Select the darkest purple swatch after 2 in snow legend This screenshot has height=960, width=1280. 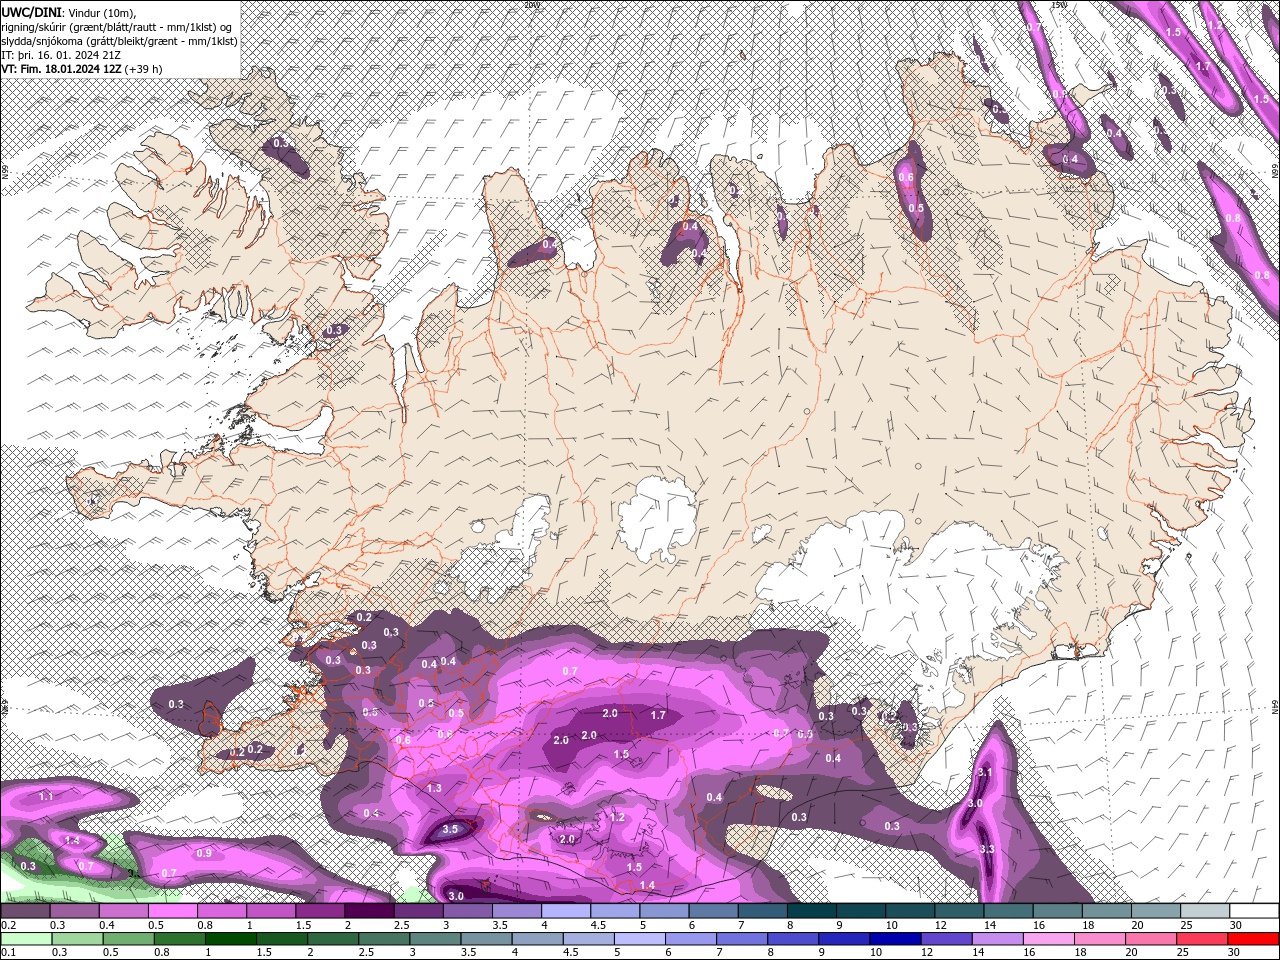click(370, 911)
